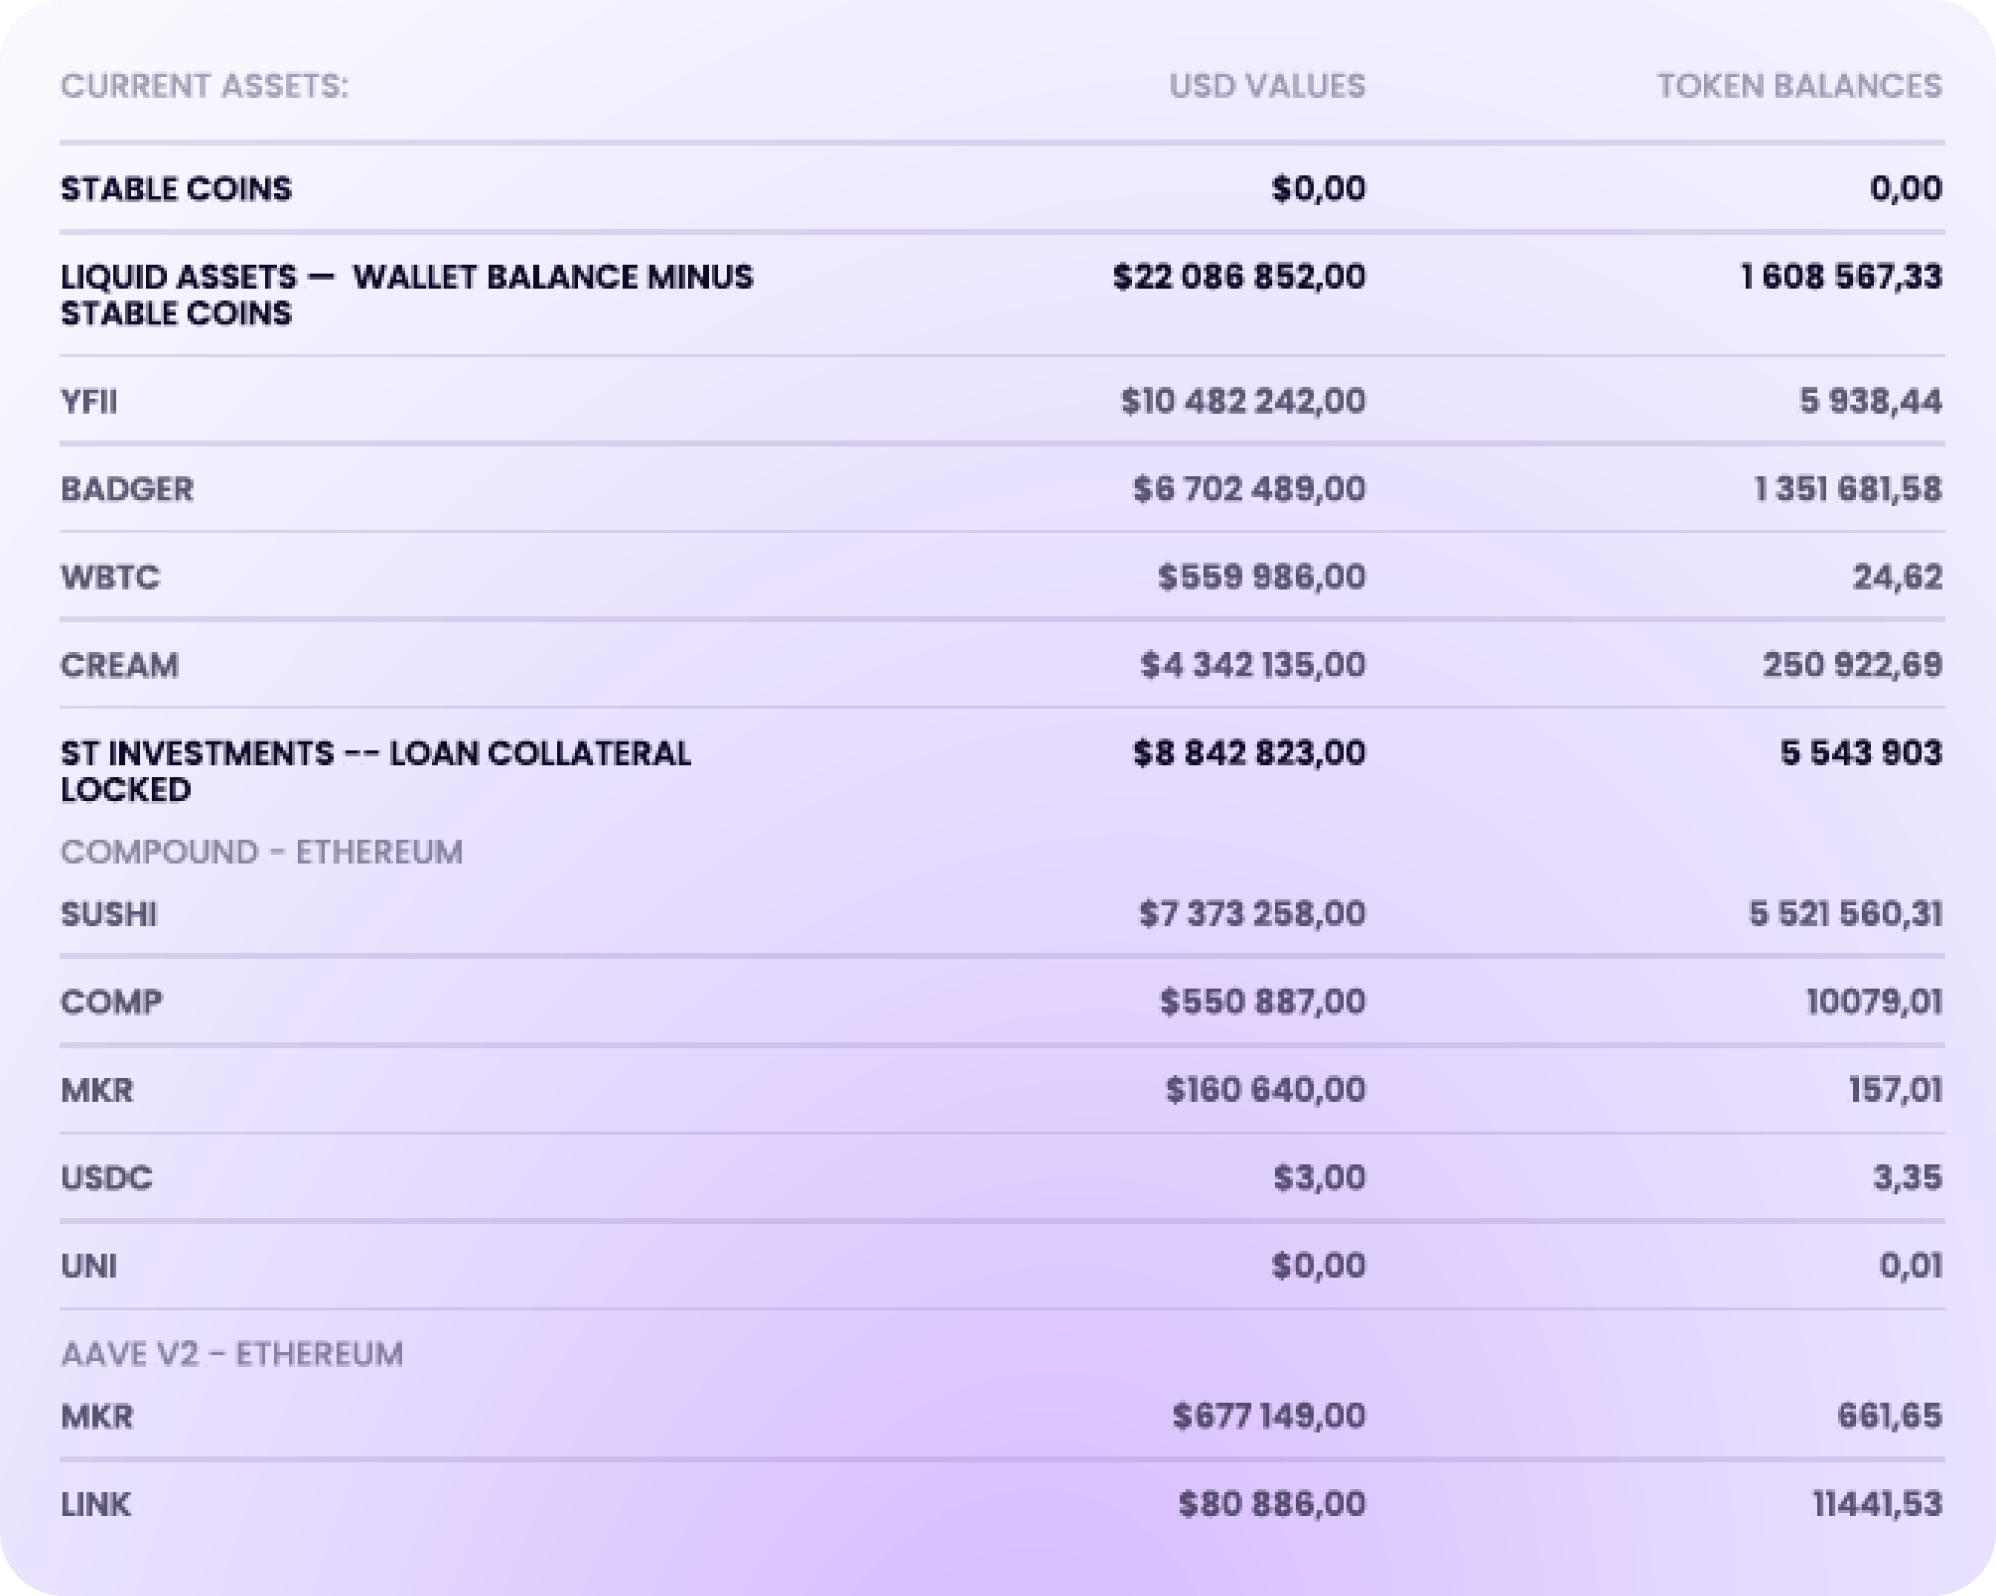Select the LINK asset label

pos(95,1504)
